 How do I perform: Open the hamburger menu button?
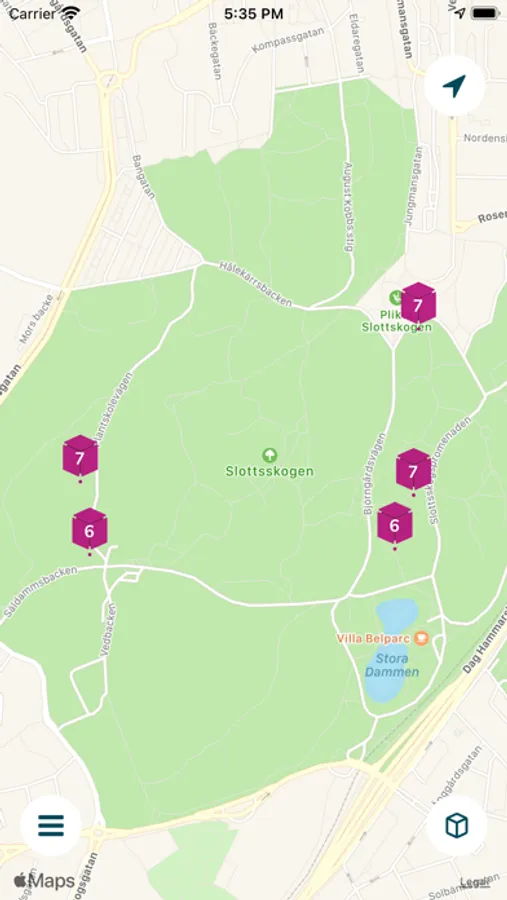coord(51,825)
